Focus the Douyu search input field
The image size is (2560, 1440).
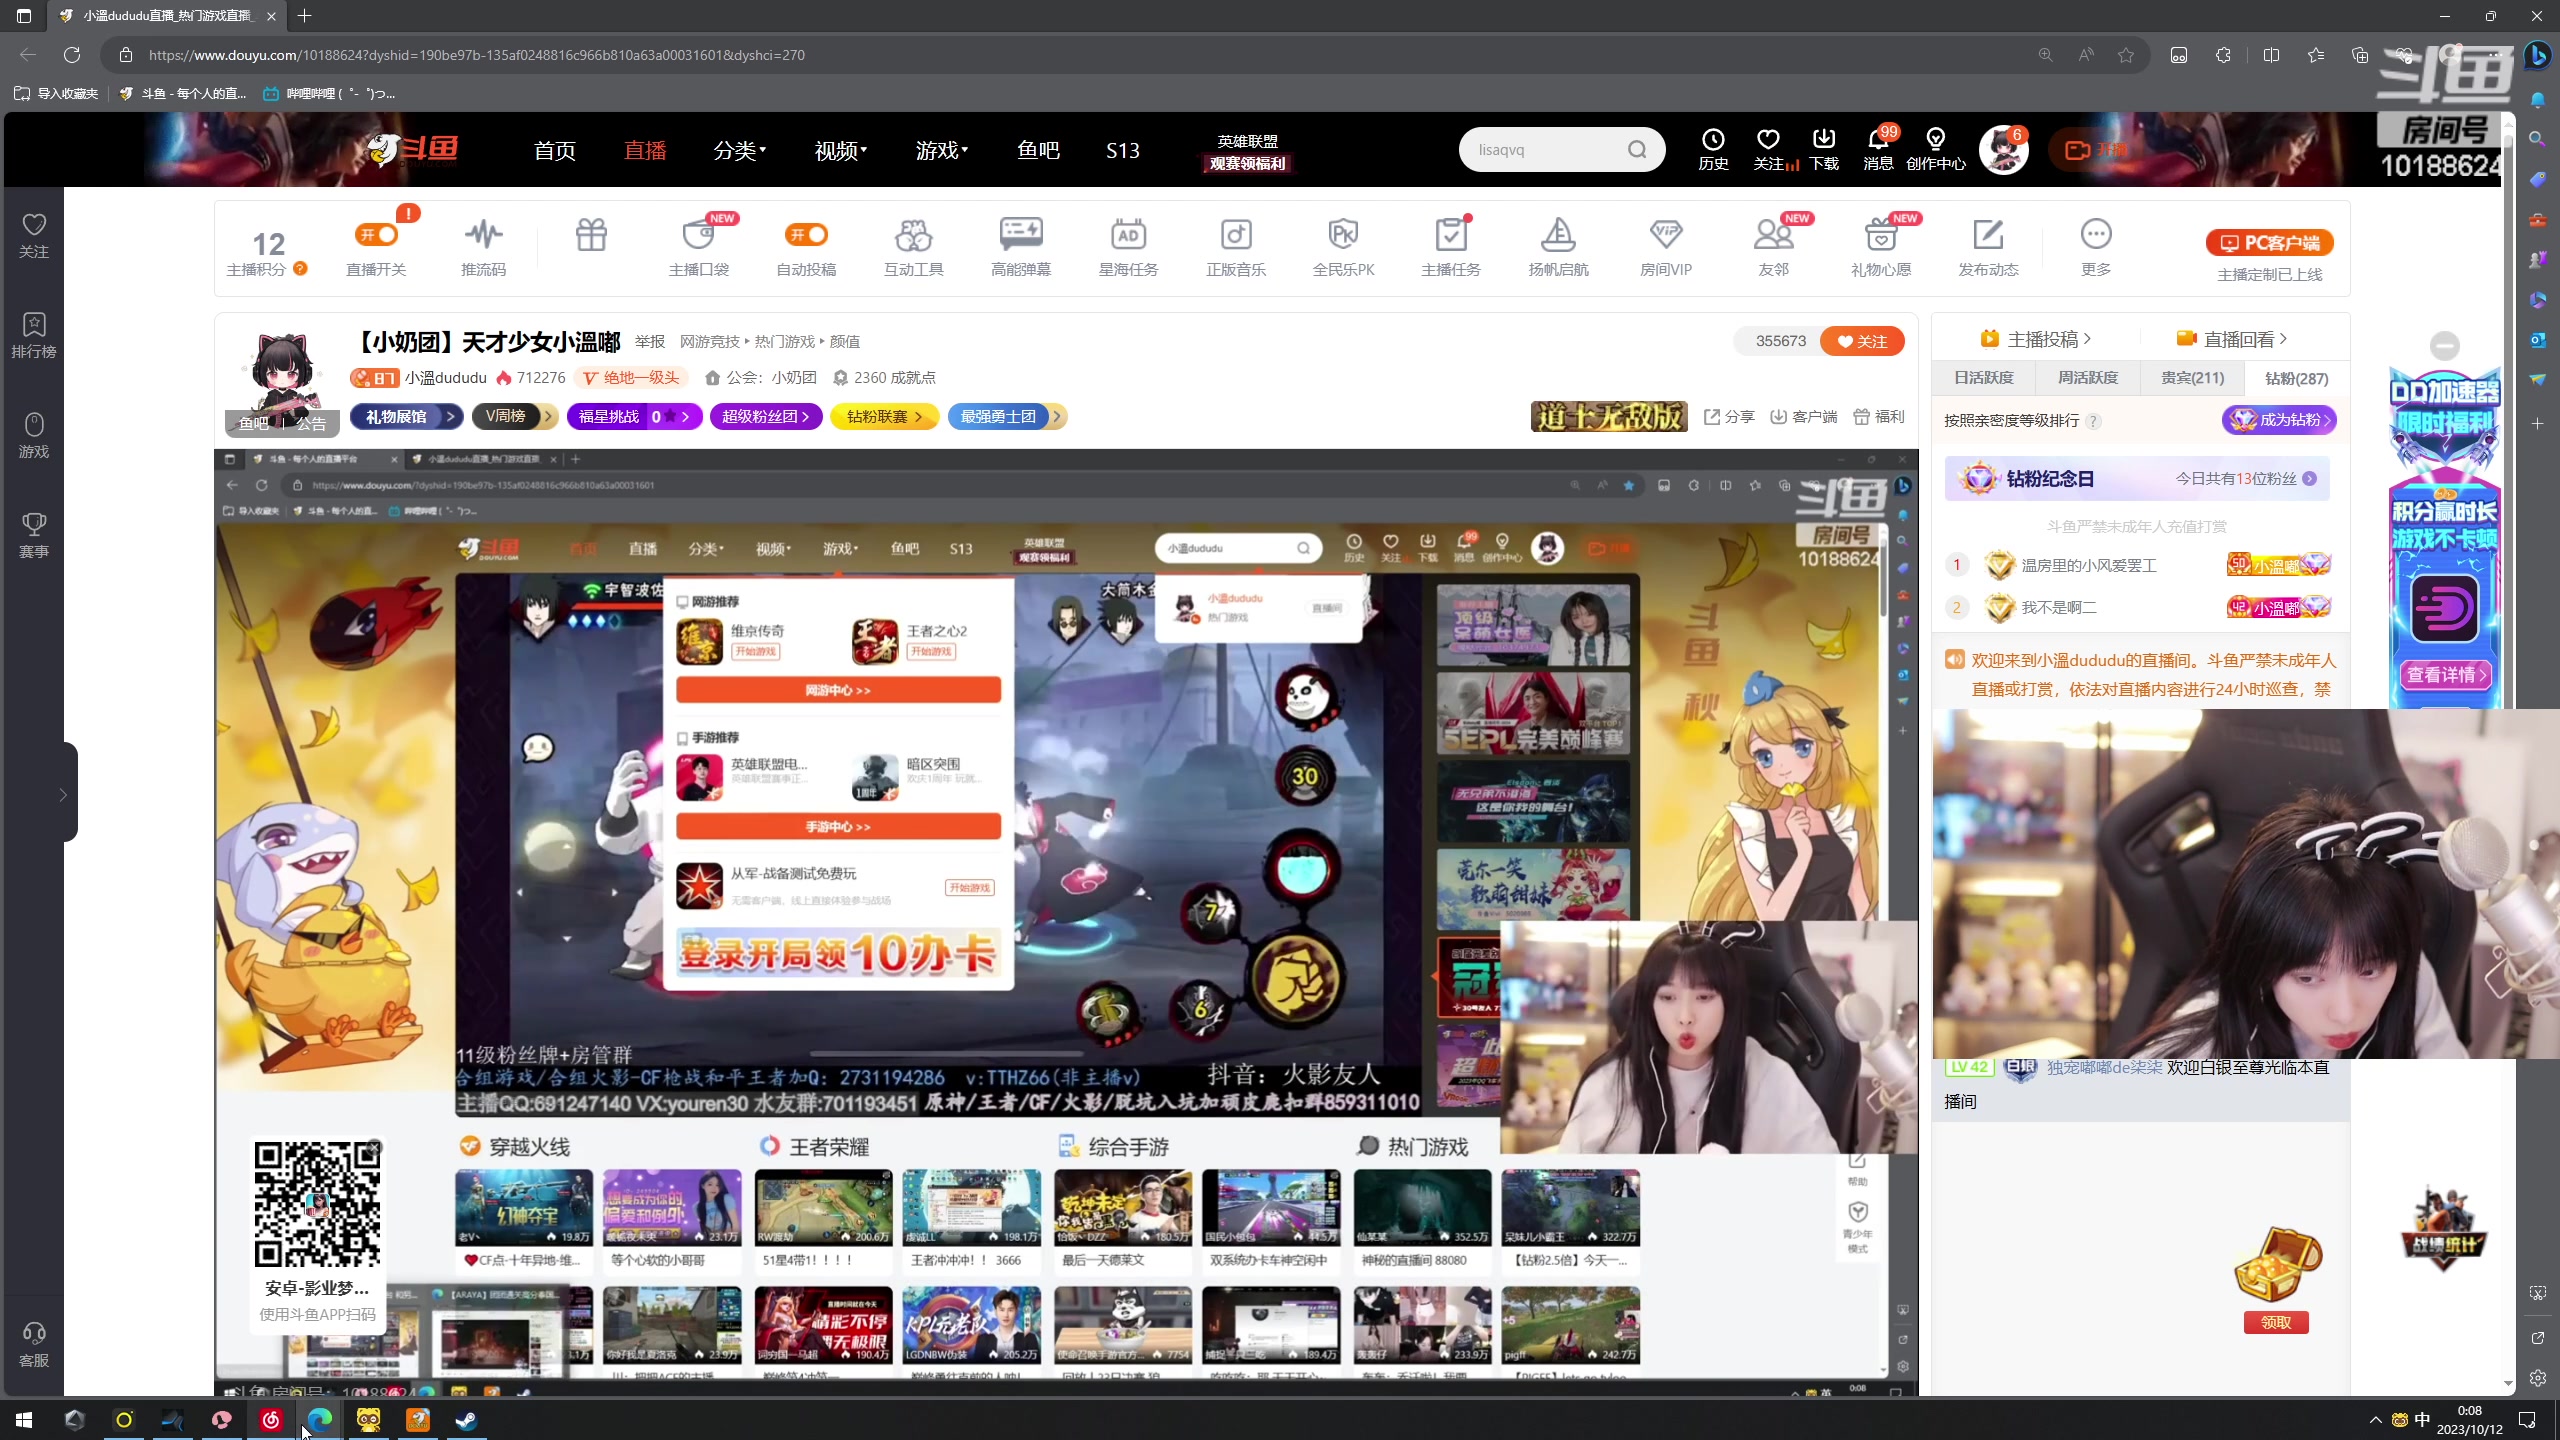coord(1545,150)
